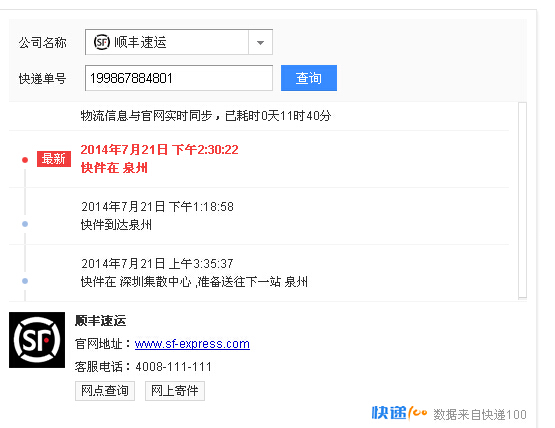Select the 顺丰速运 company combo box
The height and width of the screenshot is (428, 555).
[179, 42]
